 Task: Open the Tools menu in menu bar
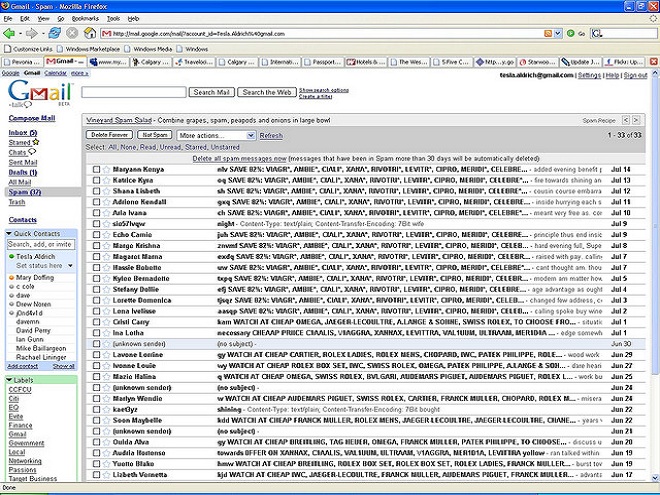coord(112,18)
